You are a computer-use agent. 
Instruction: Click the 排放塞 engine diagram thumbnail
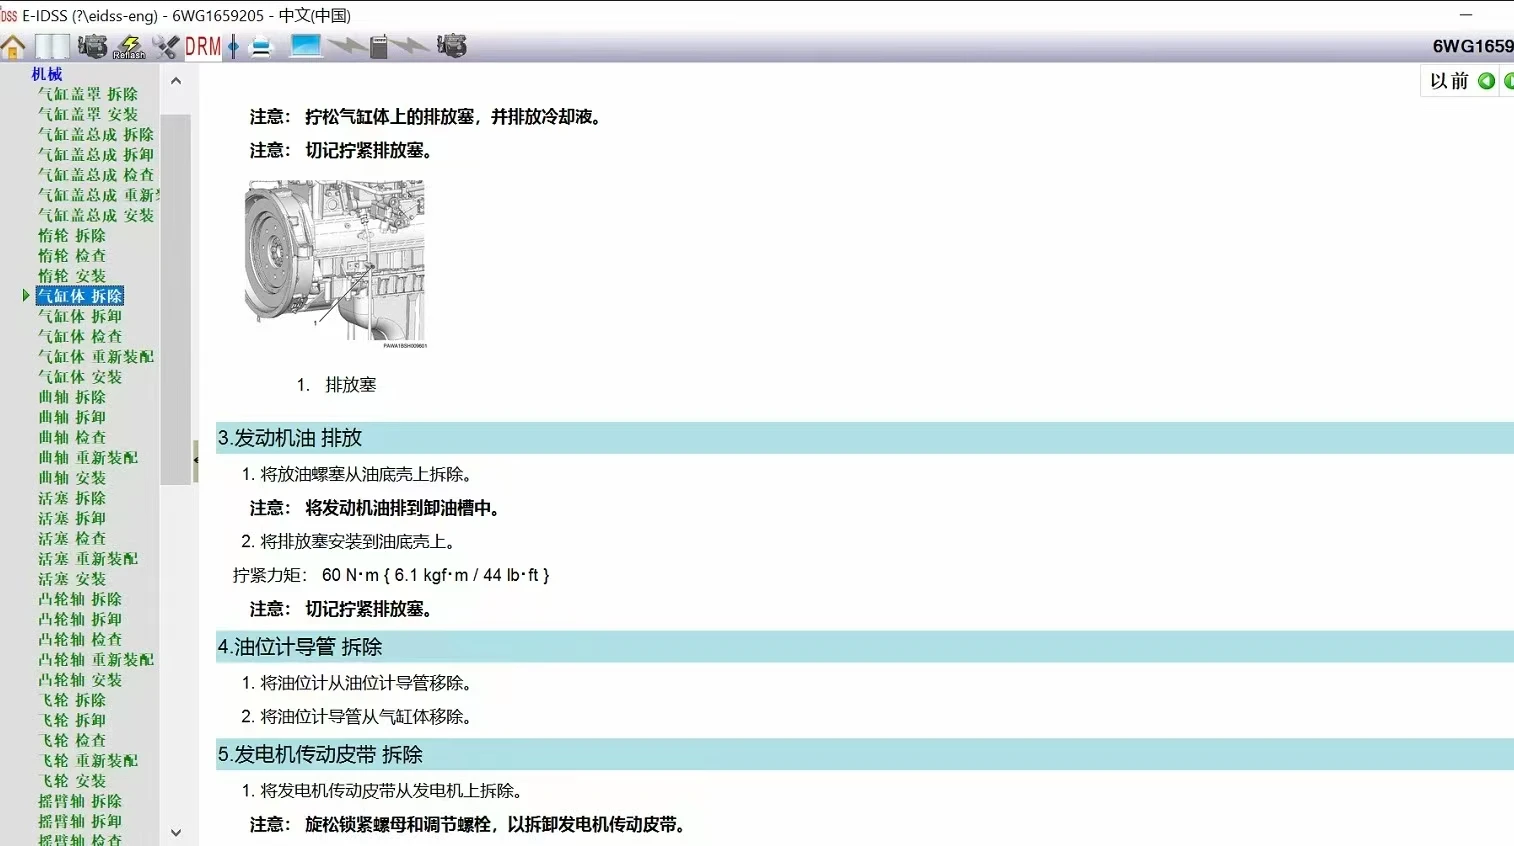tap(335, 260)
